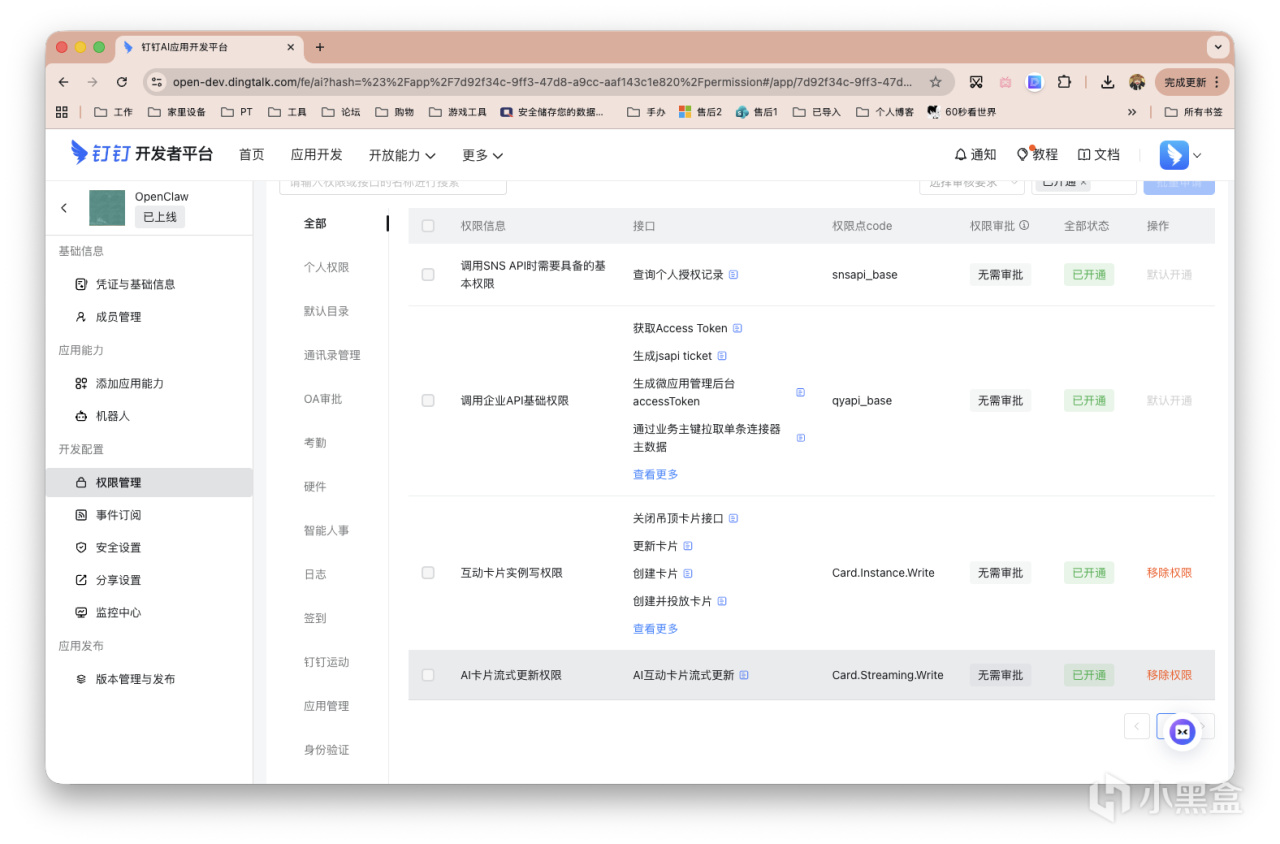Open the 通知 bell notifications
This screenshot has height=844, width=1280.
coord(975,155)
